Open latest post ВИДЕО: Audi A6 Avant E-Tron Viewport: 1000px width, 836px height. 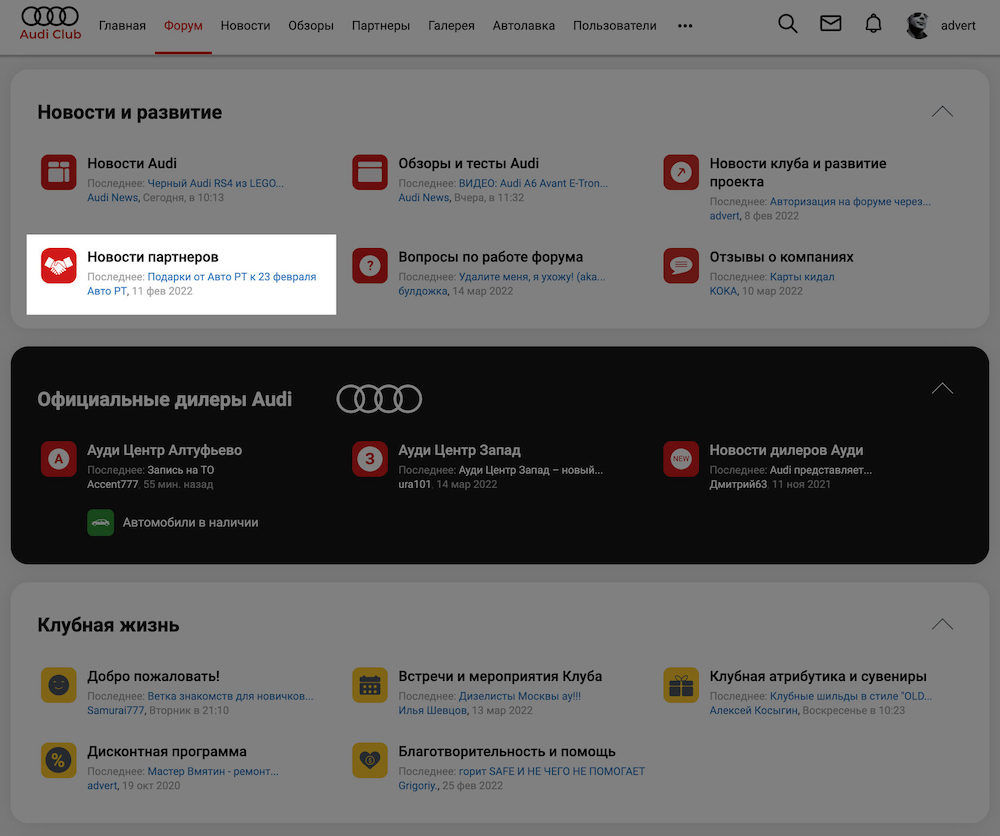tap(533, 183)
